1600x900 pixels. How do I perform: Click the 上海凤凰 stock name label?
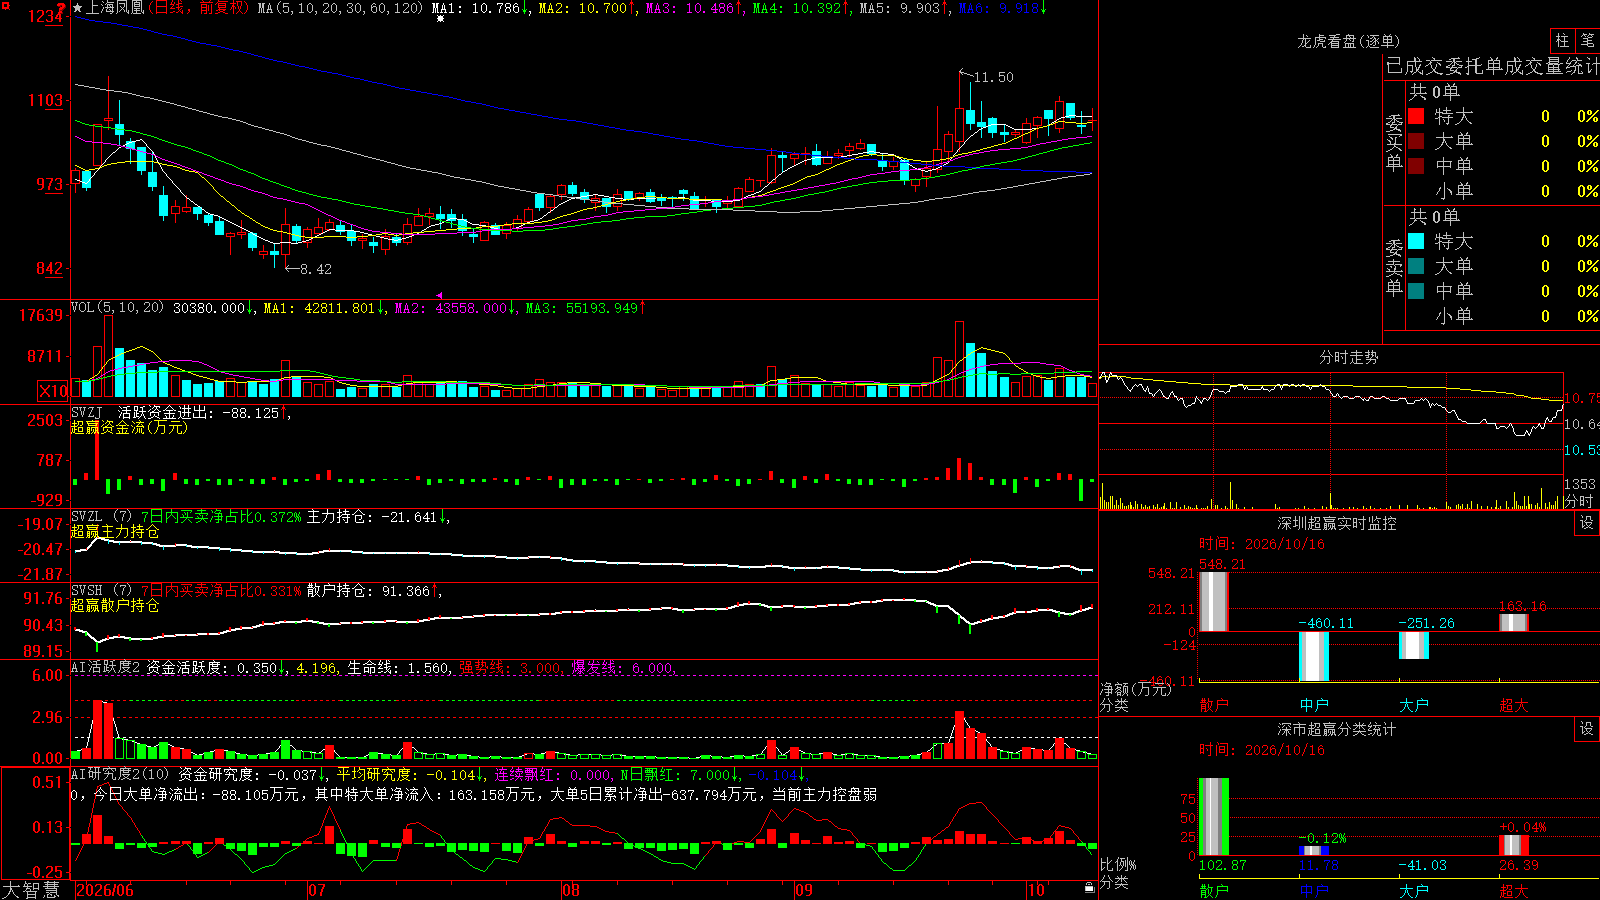(116, 8)
